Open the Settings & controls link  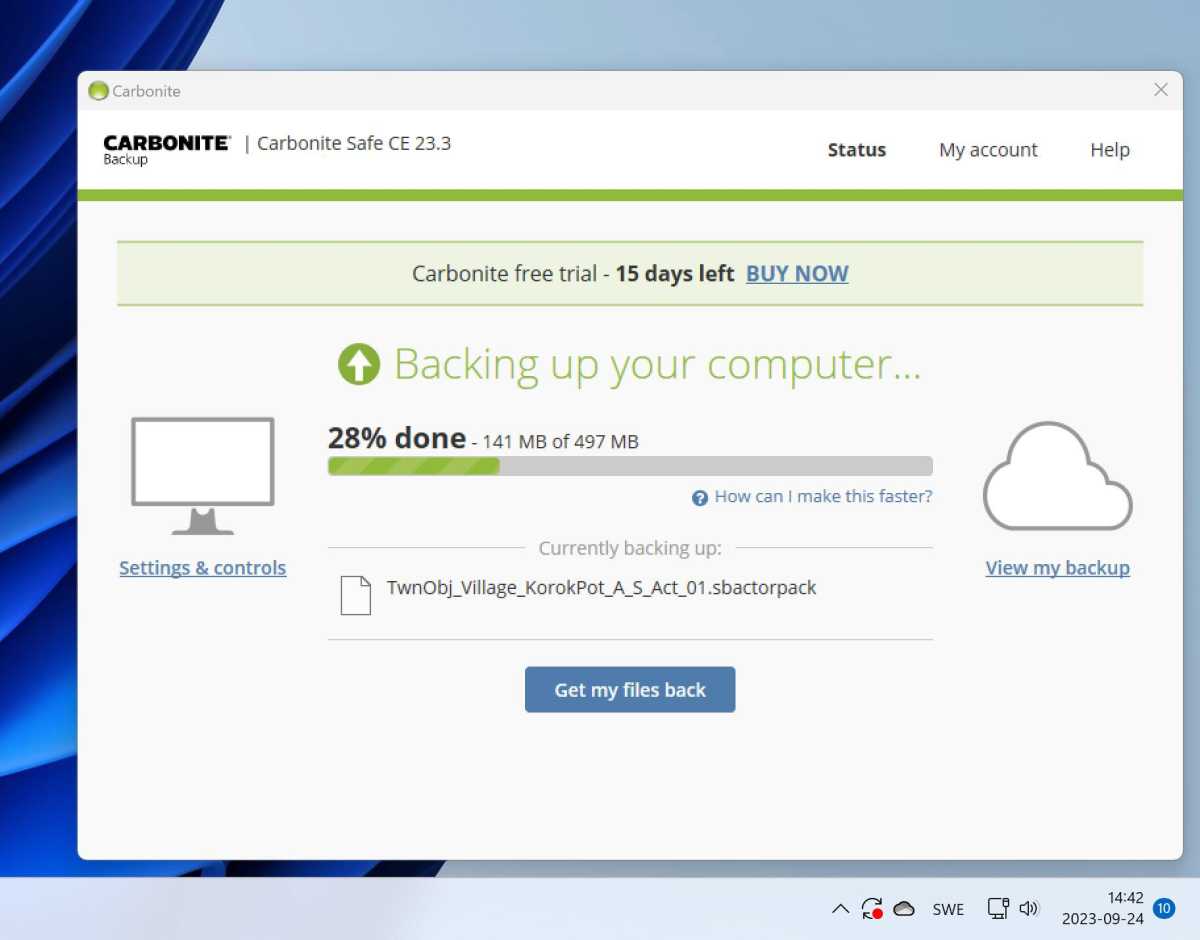(203, 568)
